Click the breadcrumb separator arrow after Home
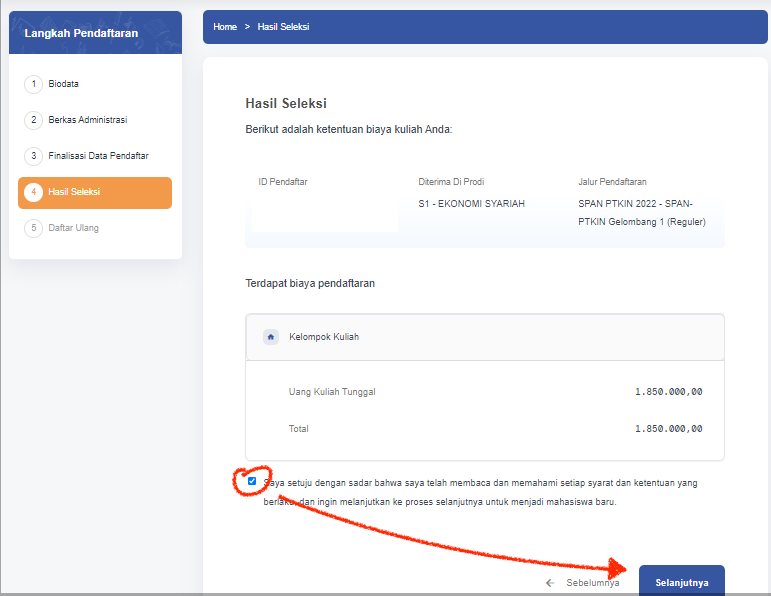This screenshot has width=771, height=596. [x=247, y=27]
